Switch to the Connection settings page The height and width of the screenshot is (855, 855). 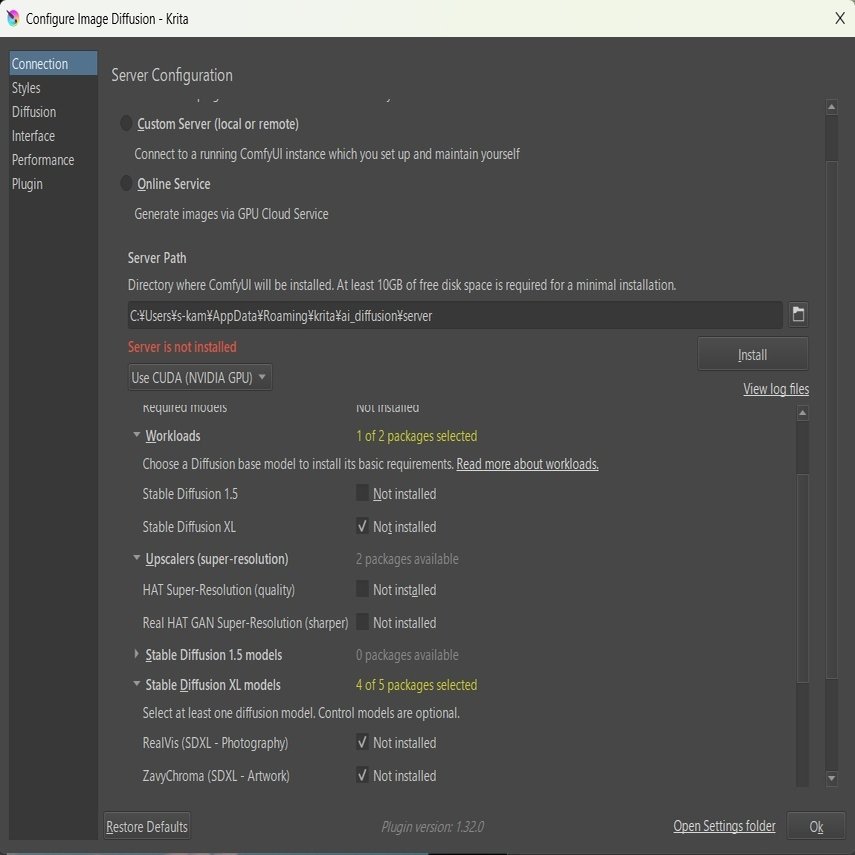tap(53, 63)
